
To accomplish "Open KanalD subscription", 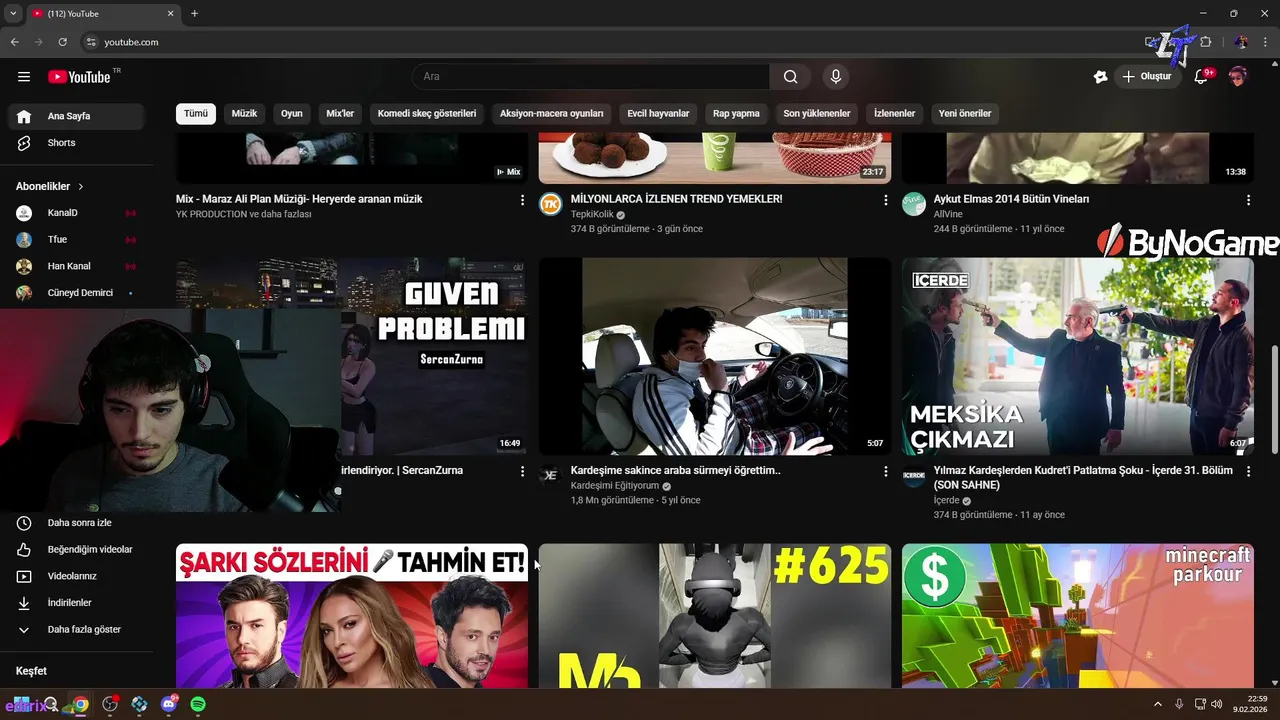I will 76,213.
